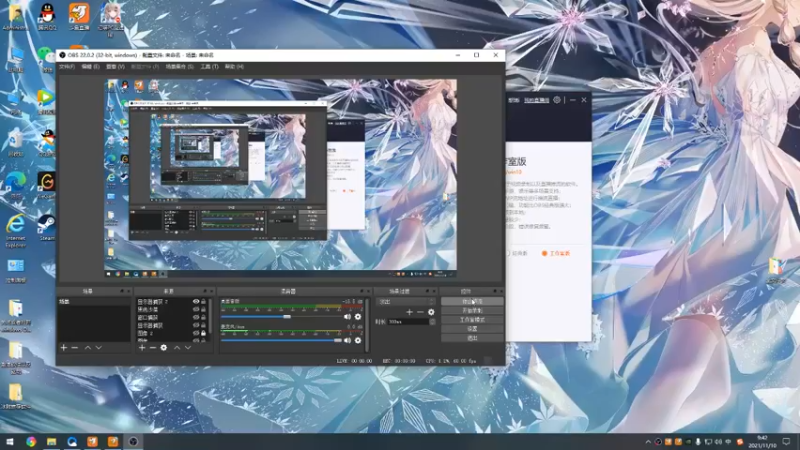
Task: Remove the scene transition with minus icon
Action: pyautogui.click(x=420, y=312)
